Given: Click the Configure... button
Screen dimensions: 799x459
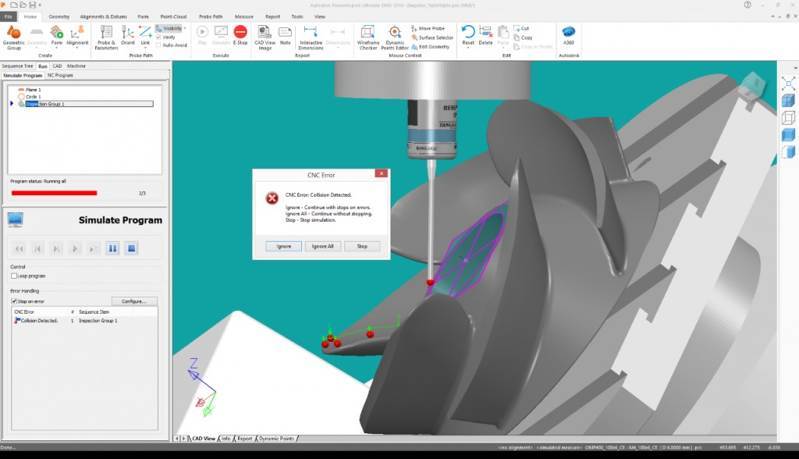Looking at the screenshot, I should (x=134, y=301).
